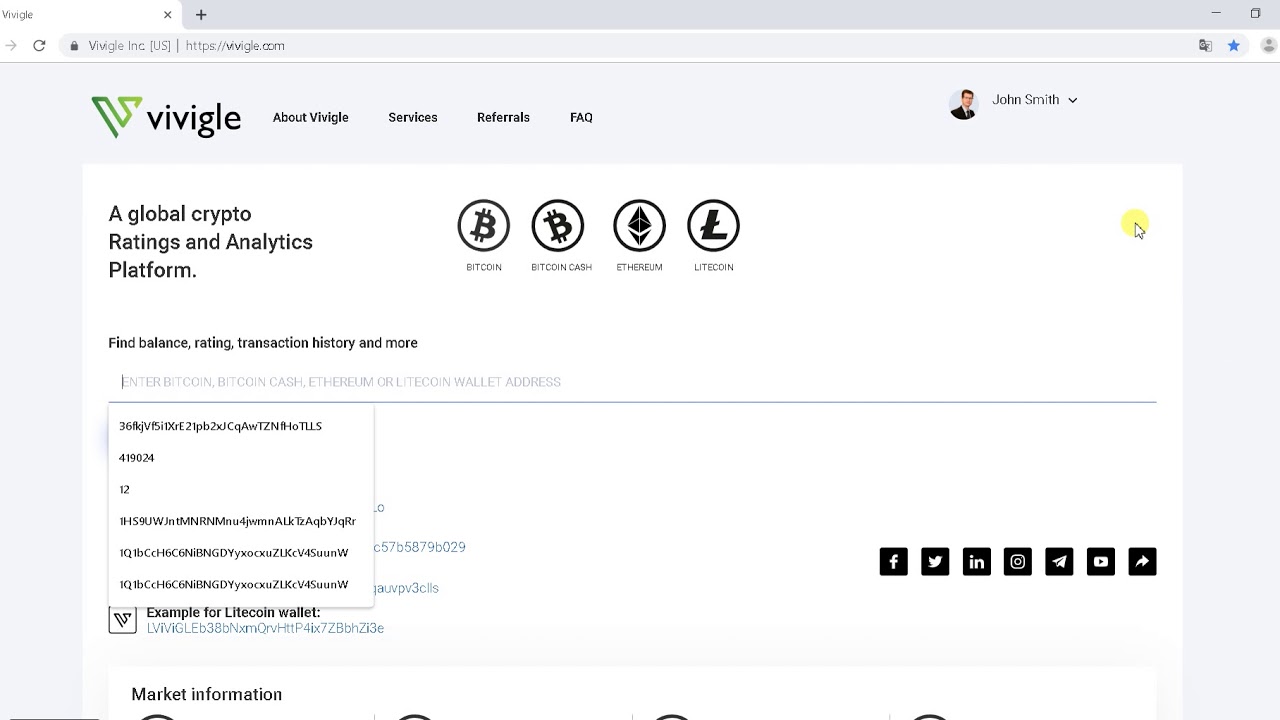View site security lock info
The image size is (1280, 720).
(x=74, y=46)
